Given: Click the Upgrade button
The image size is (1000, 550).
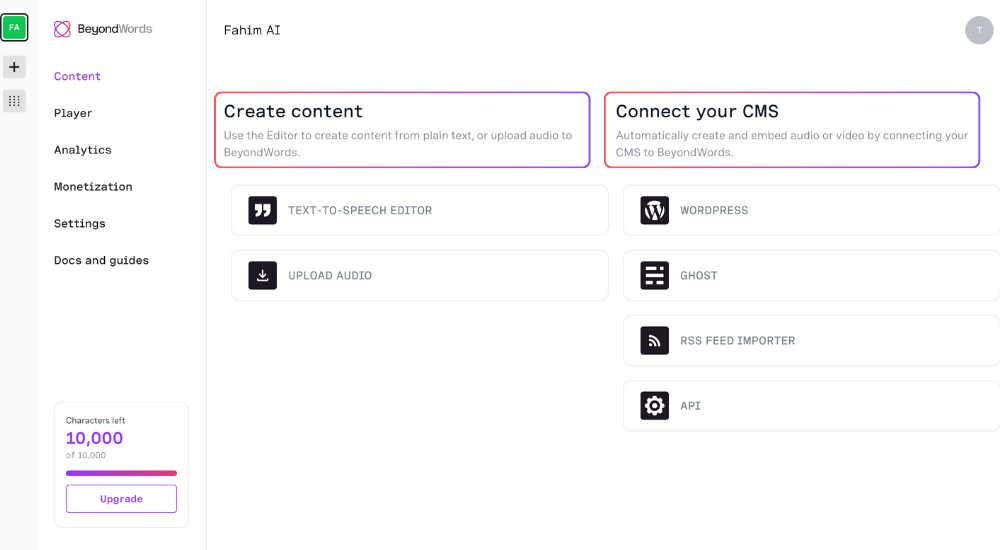Looking at the screenshot, I should coord(121,498).
